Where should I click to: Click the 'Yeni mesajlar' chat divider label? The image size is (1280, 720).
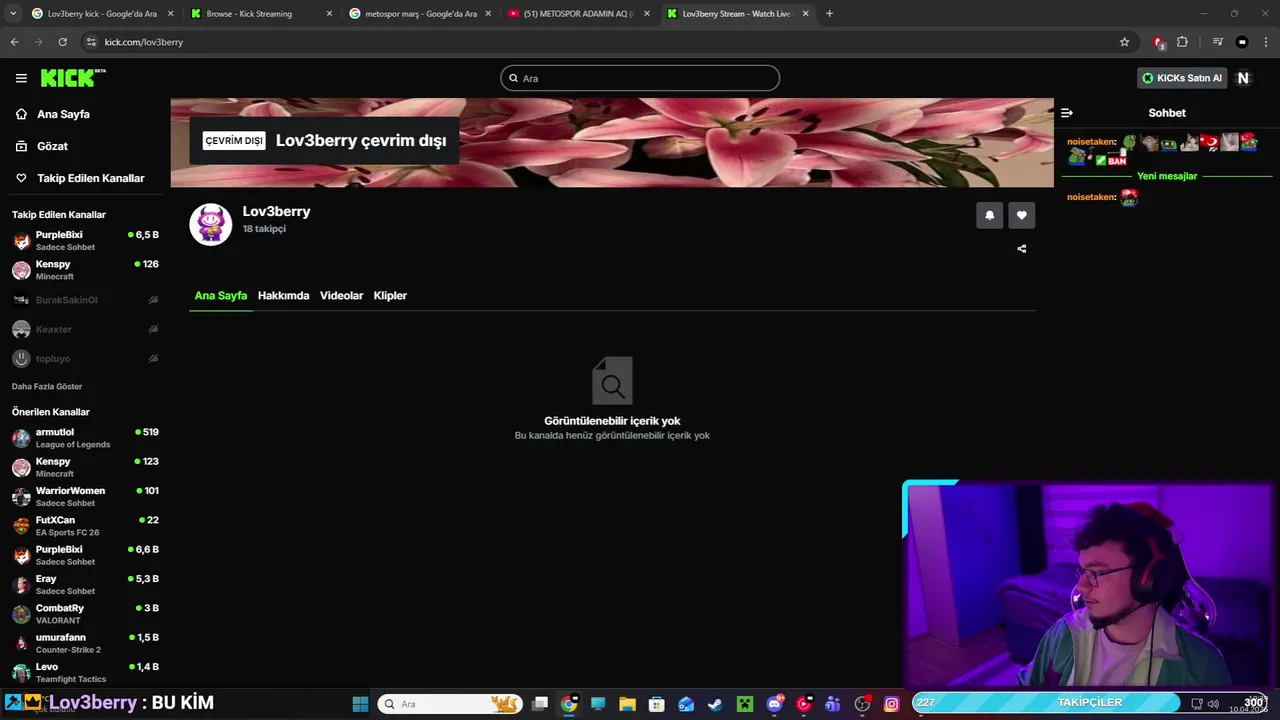tap(1168, 176)
